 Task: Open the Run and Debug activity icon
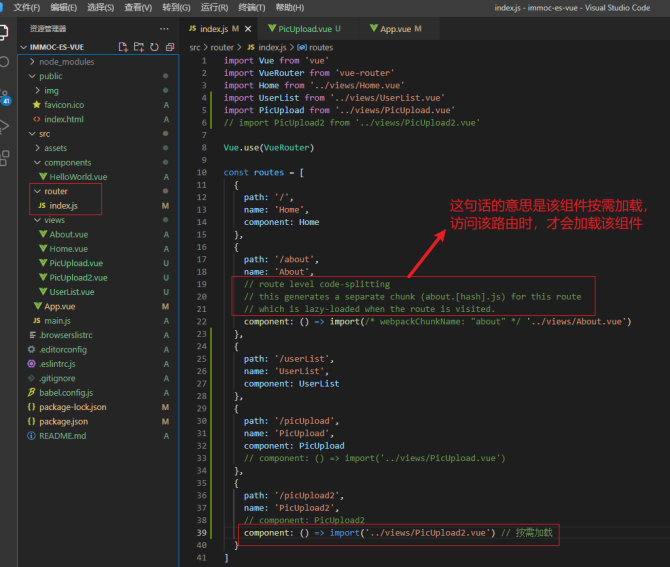[3, 126]
